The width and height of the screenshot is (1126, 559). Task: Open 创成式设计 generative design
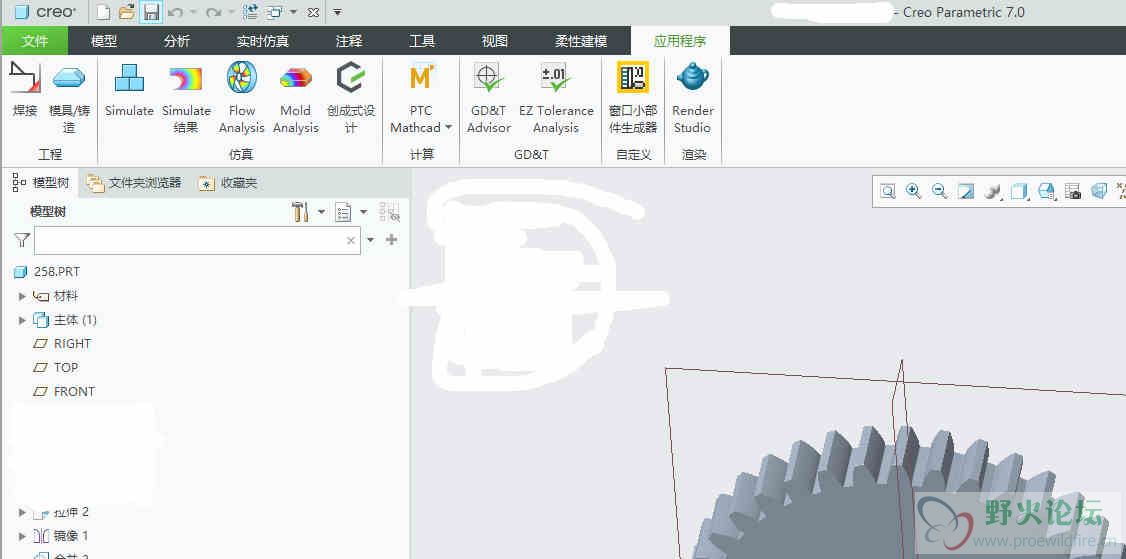tap(351, 98)
